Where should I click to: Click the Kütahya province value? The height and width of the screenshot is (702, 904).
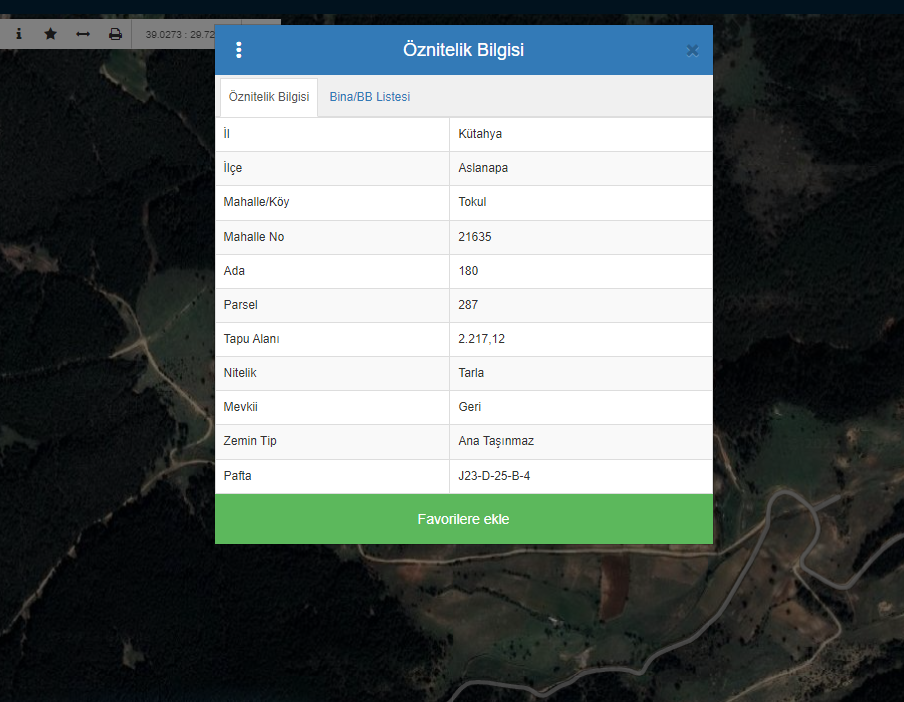click(480, 134)
